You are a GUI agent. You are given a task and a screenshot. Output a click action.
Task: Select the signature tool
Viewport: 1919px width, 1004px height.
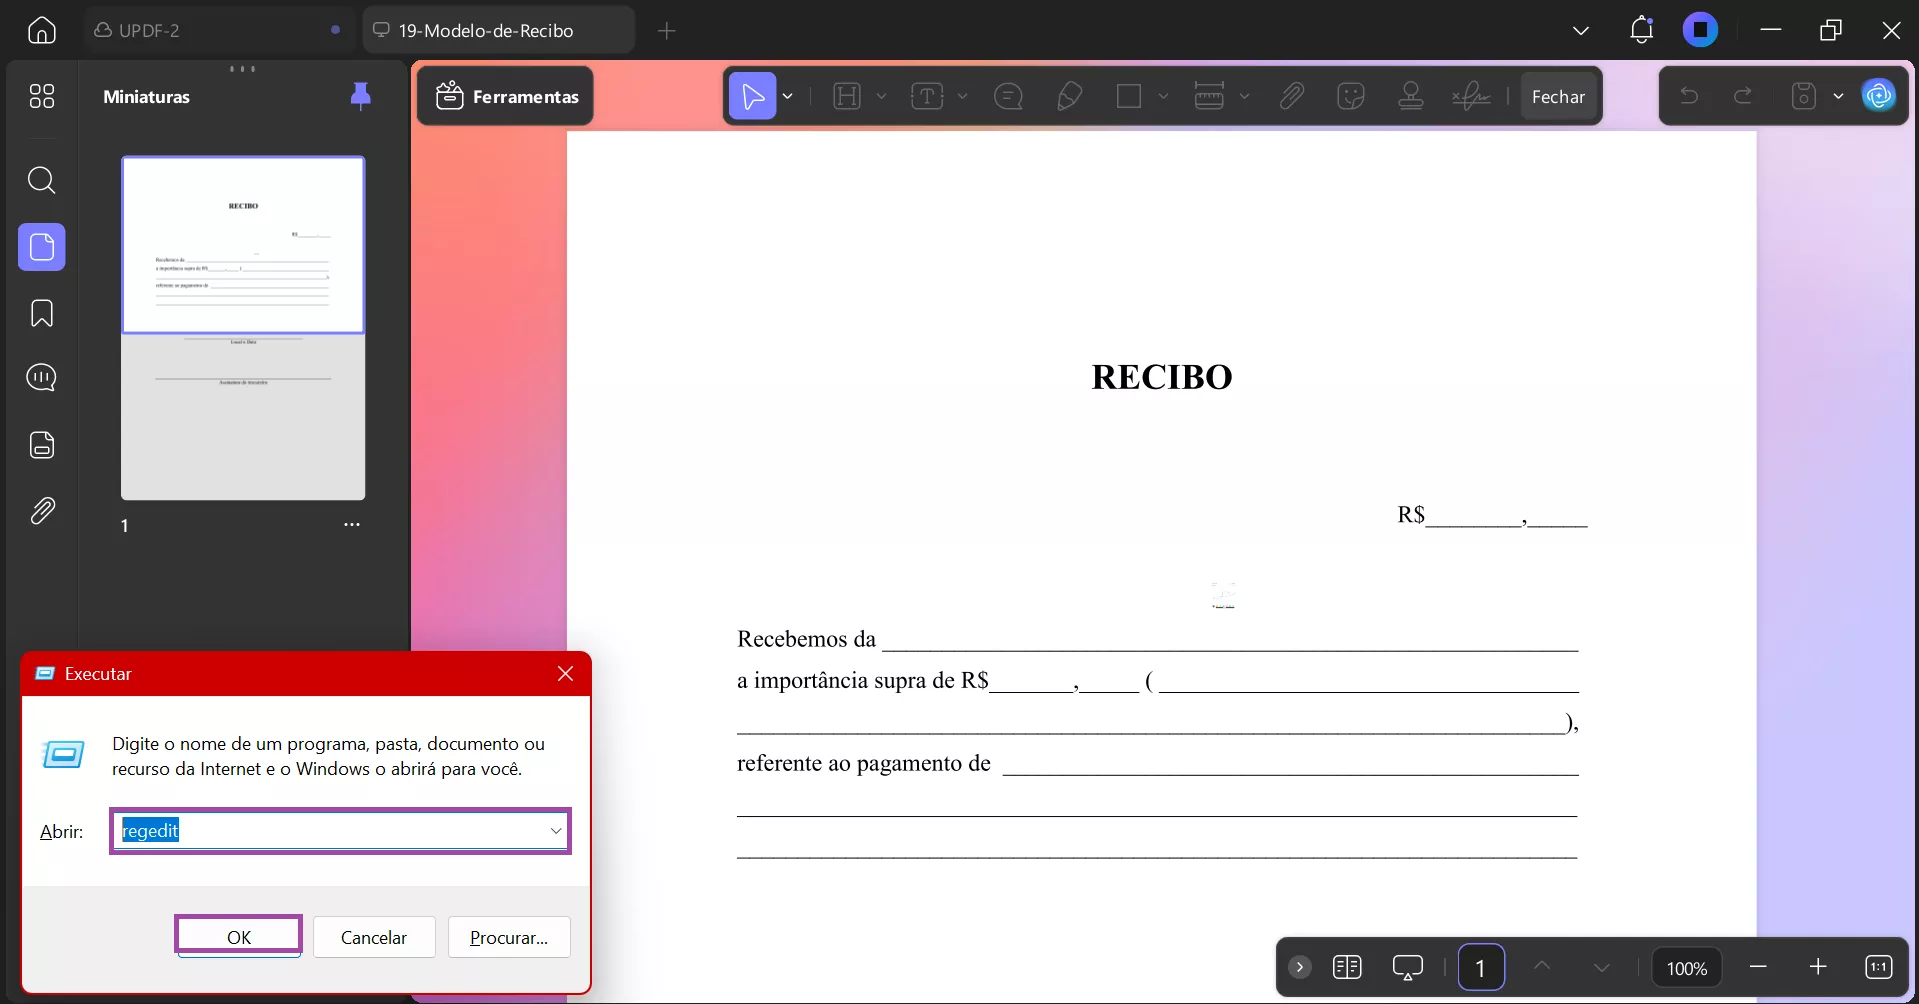point(1470,95)
